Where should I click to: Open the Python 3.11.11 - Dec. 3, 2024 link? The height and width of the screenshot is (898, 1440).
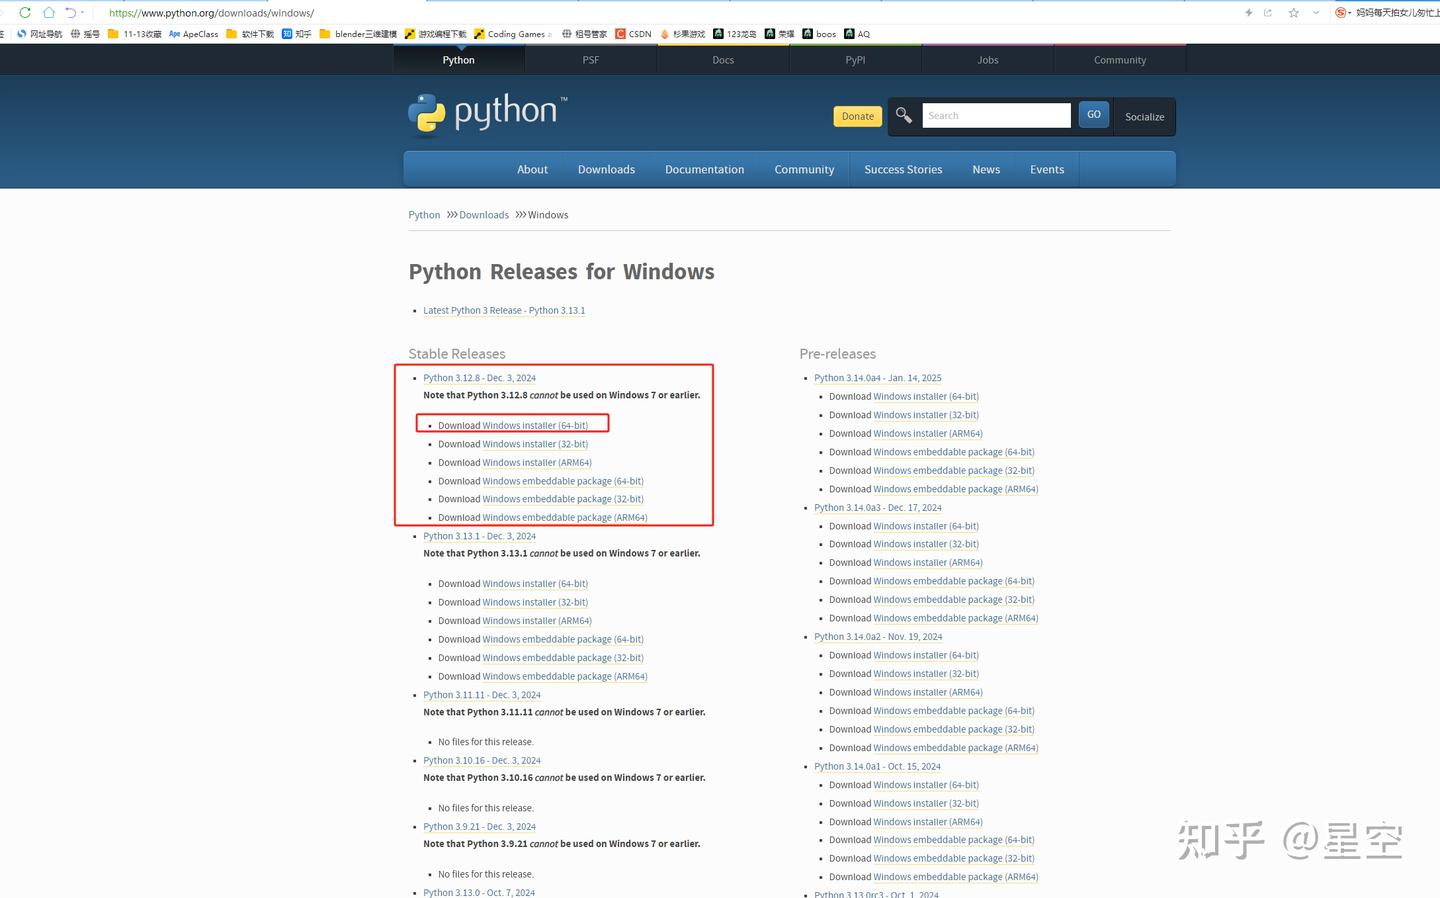(x=482, y=695)
